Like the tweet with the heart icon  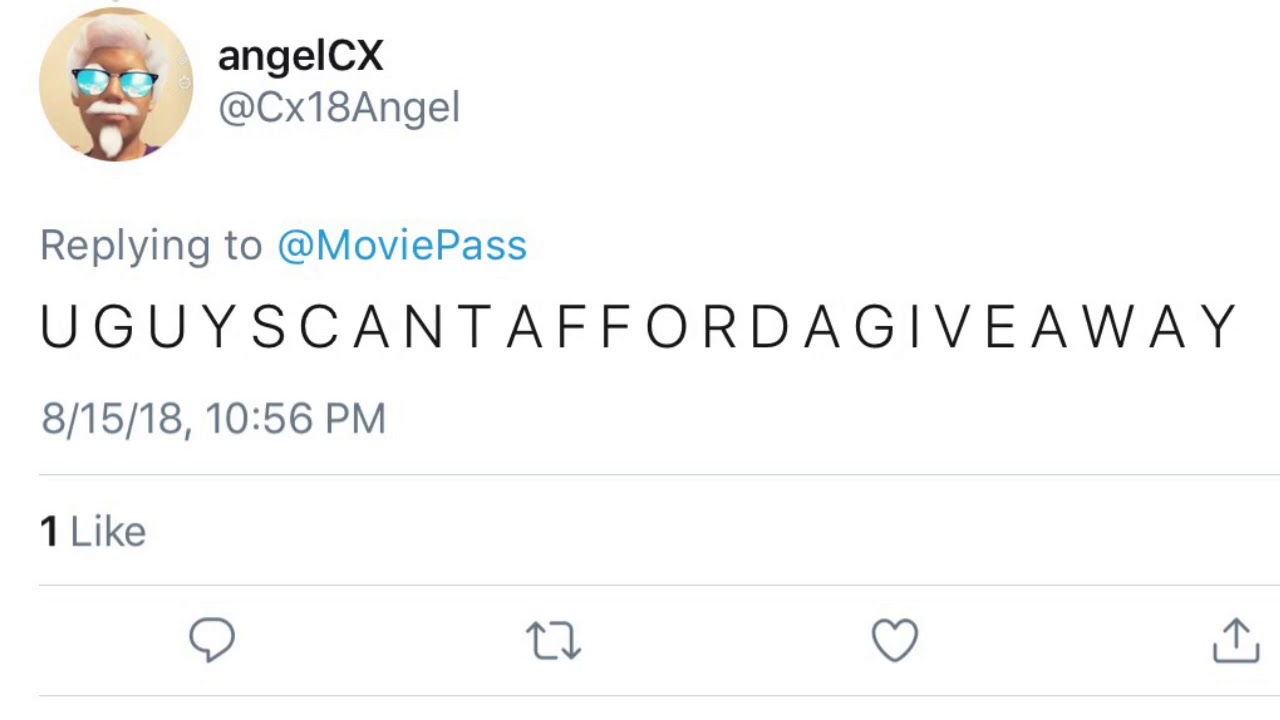point(895,640)
